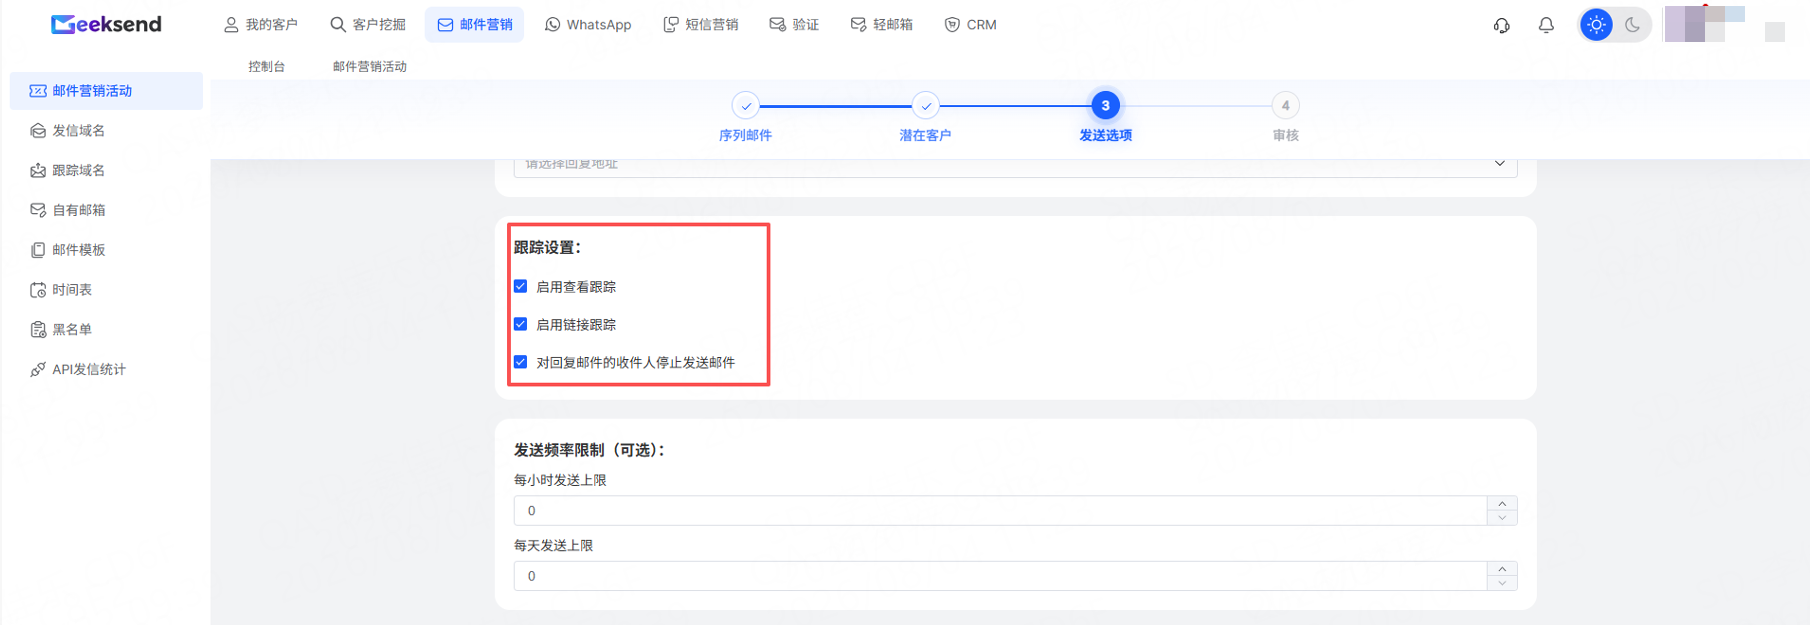
Task: Click the customer support headset icon
Action: click(x=1501, y=25)
